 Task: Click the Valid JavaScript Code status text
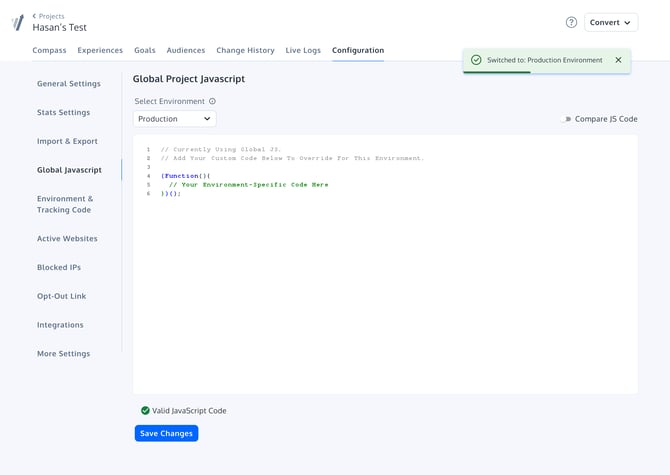pos(189,411)
